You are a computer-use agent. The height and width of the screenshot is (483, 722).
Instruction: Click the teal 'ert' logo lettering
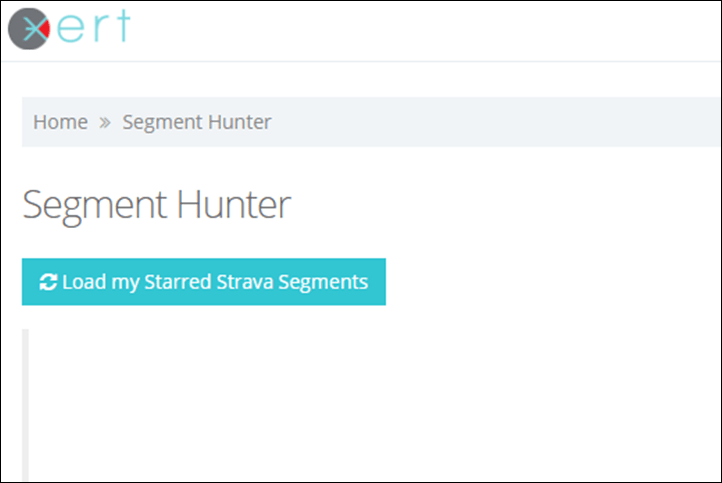(94, 27)
